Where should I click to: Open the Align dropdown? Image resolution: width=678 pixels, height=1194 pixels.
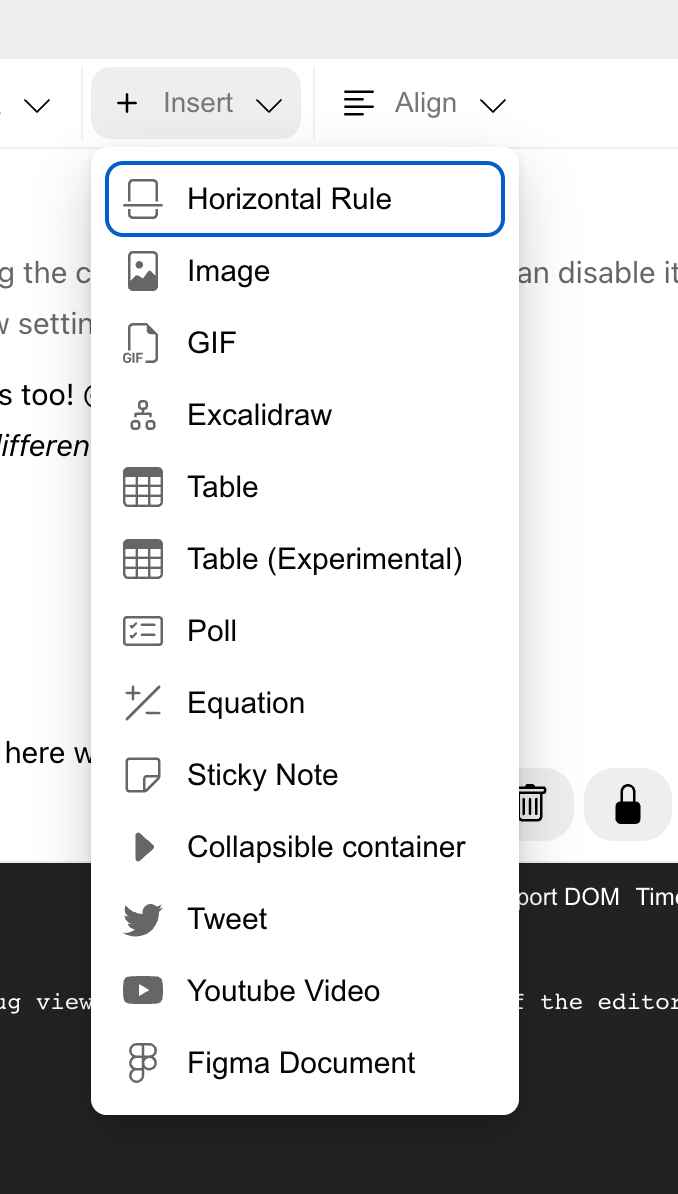click(425, 103)
